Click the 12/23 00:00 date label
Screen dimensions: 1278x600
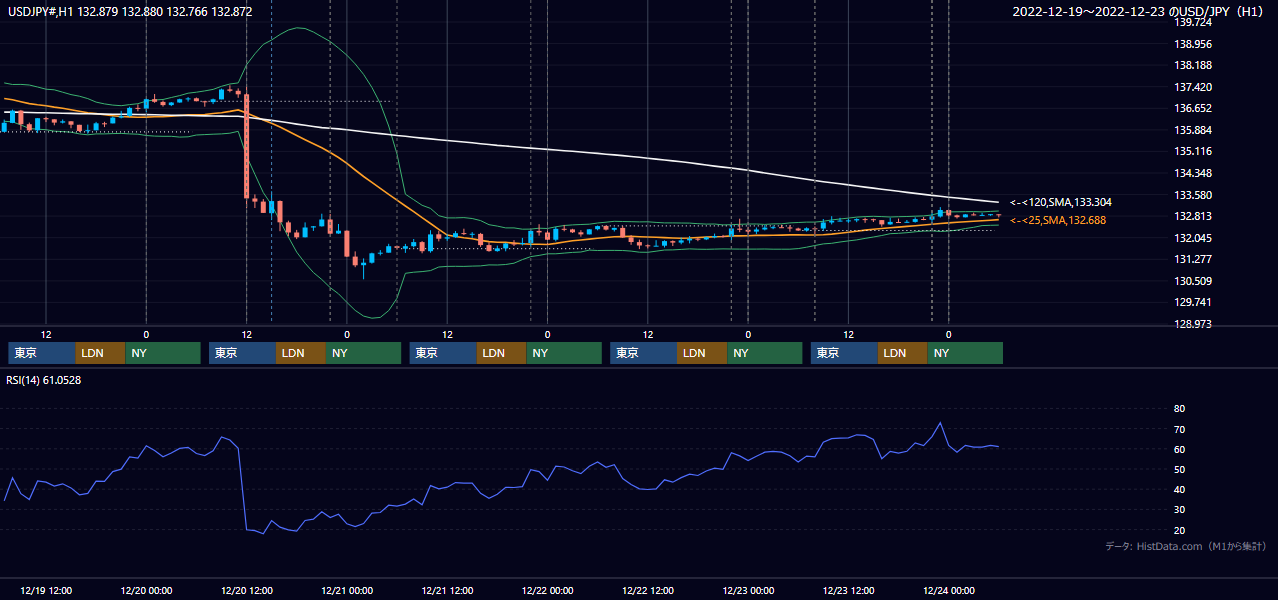(x=749, y=590)
